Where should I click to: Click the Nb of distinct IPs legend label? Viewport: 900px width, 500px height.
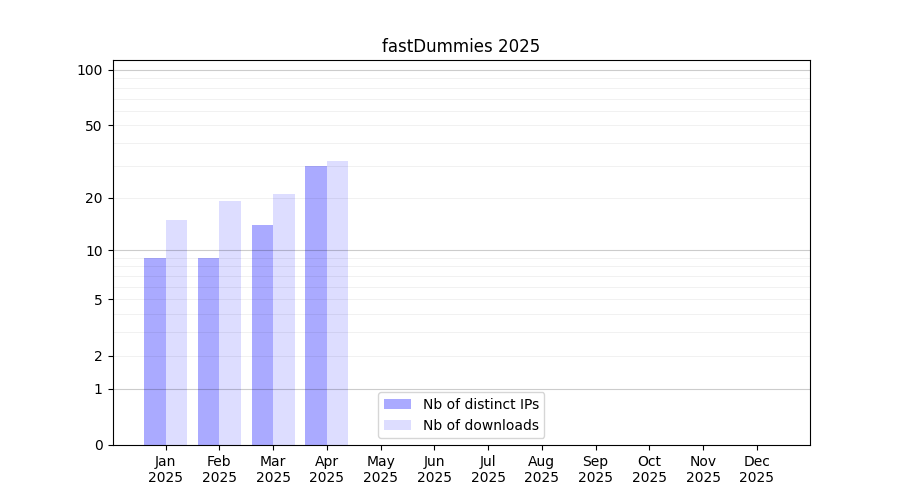point(480,404)
